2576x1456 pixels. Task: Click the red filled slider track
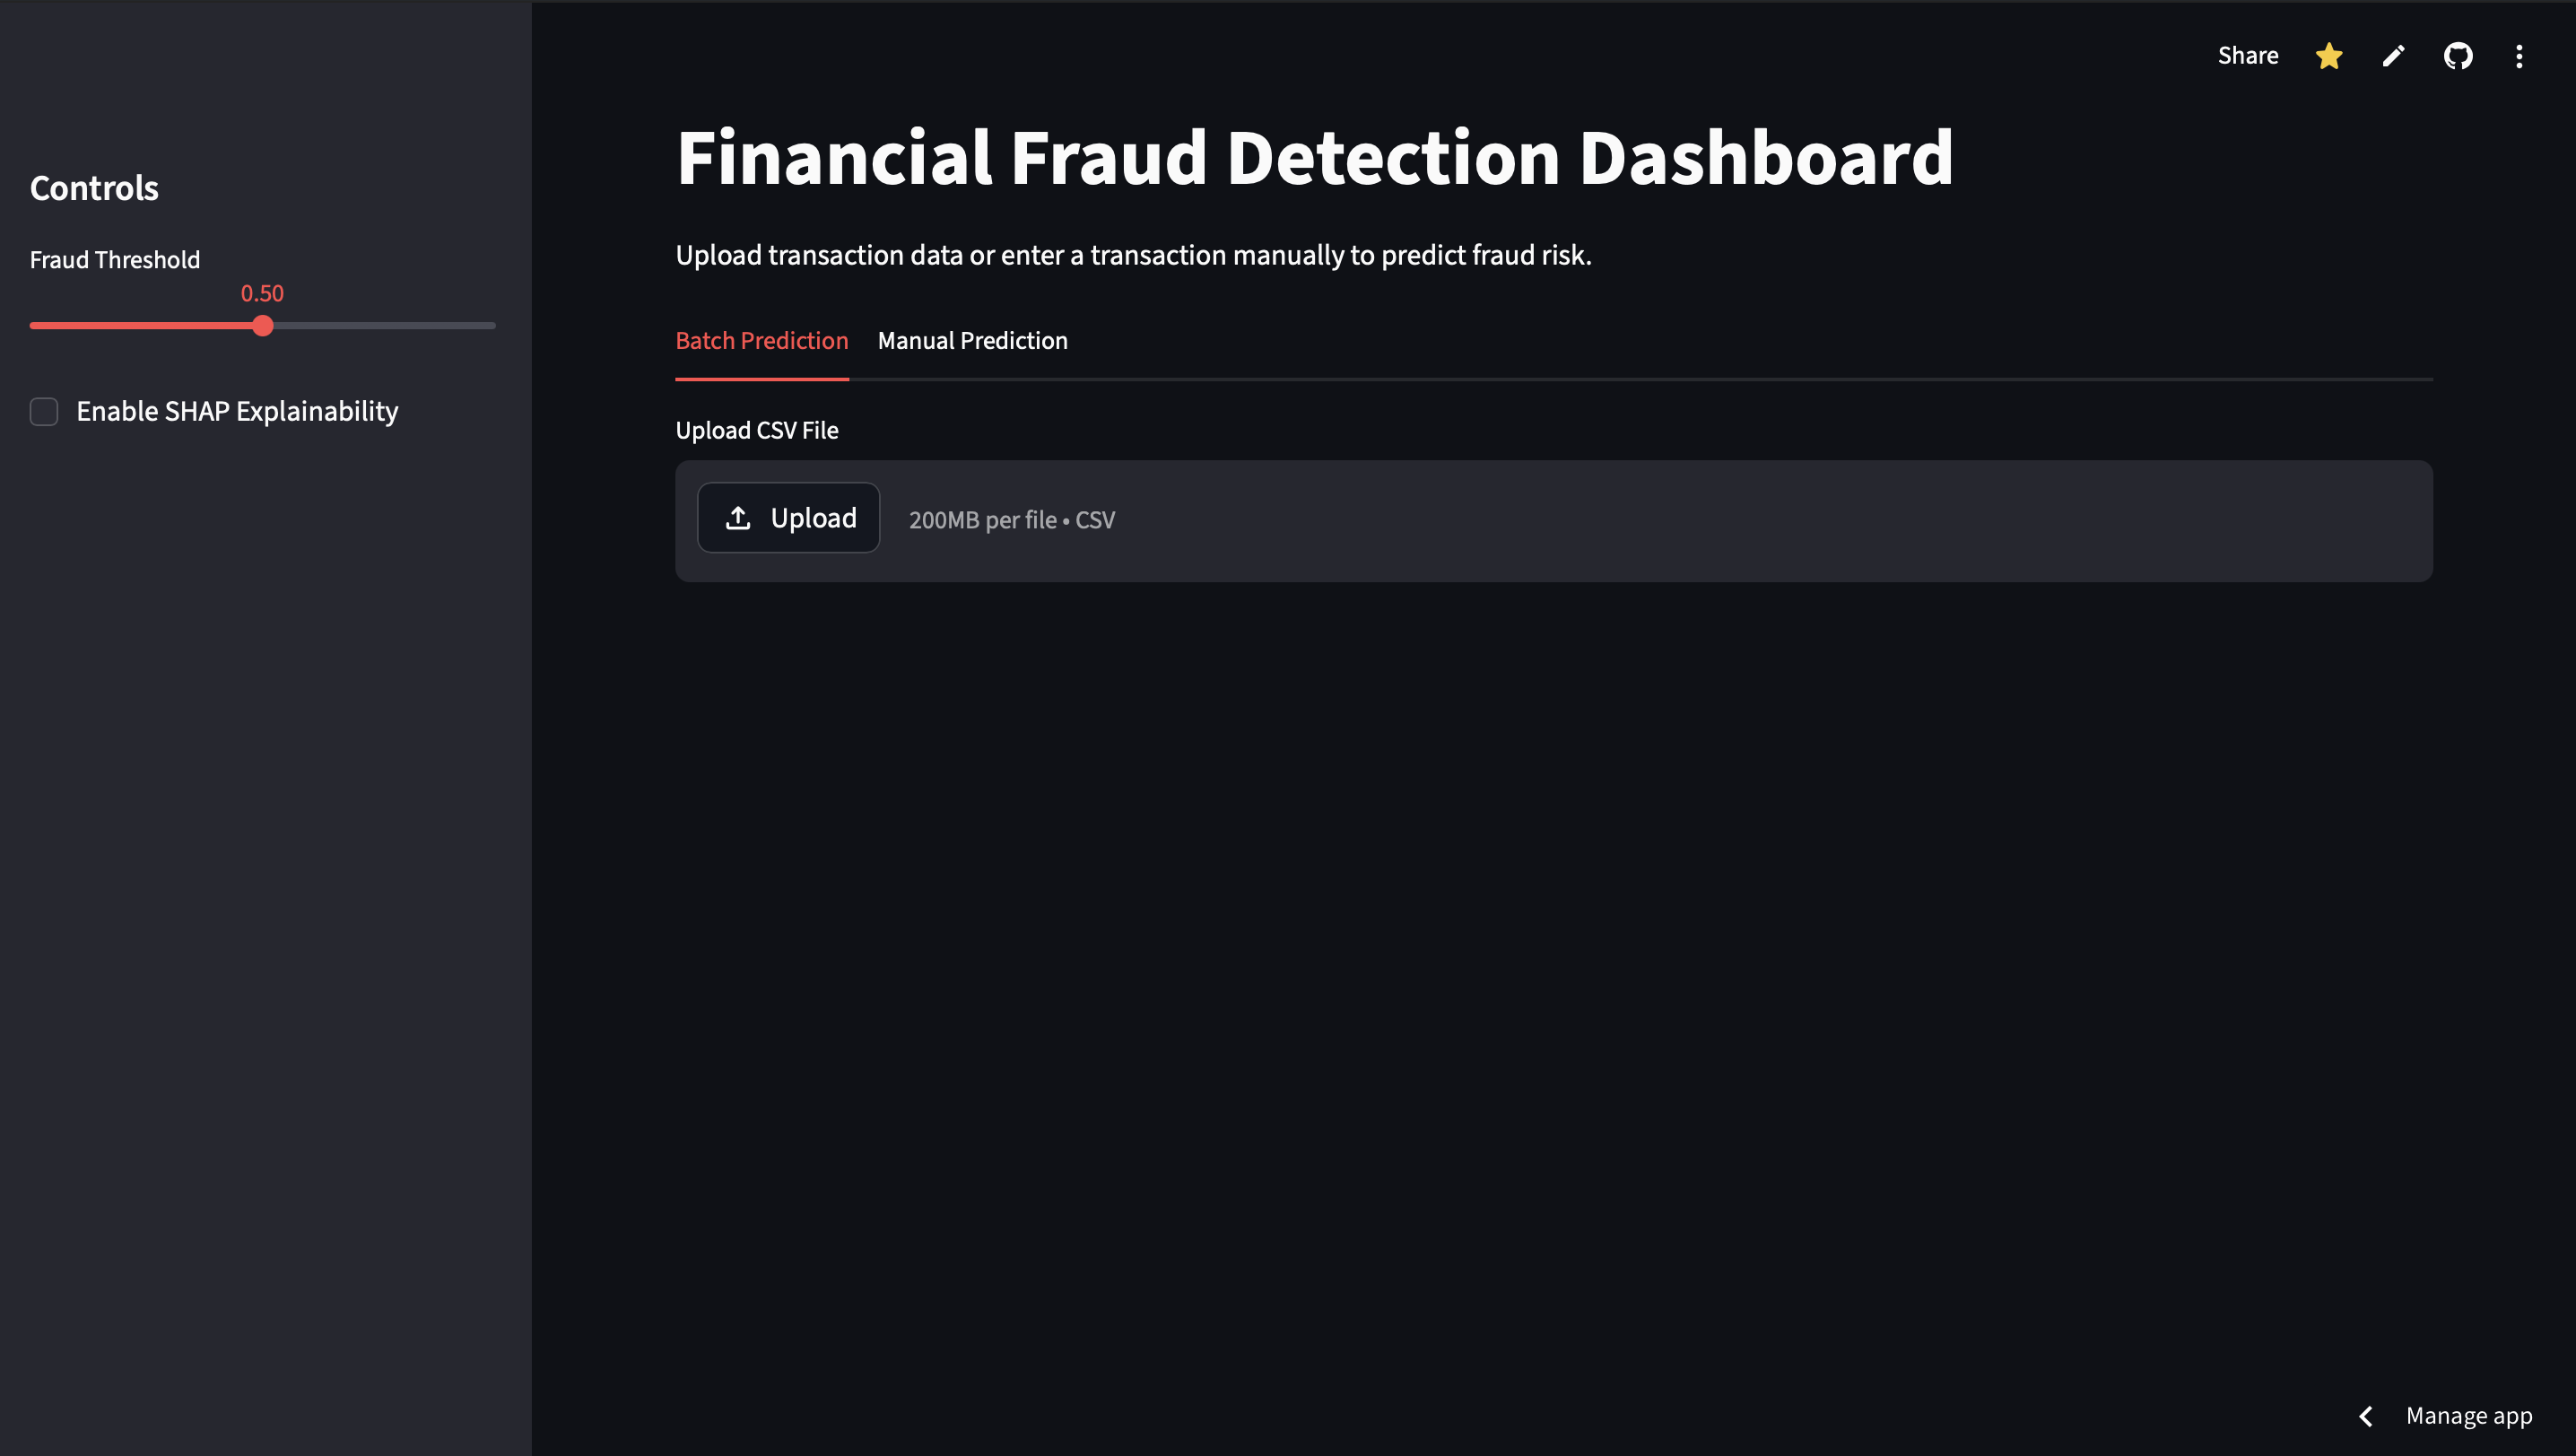pos(140,326)
